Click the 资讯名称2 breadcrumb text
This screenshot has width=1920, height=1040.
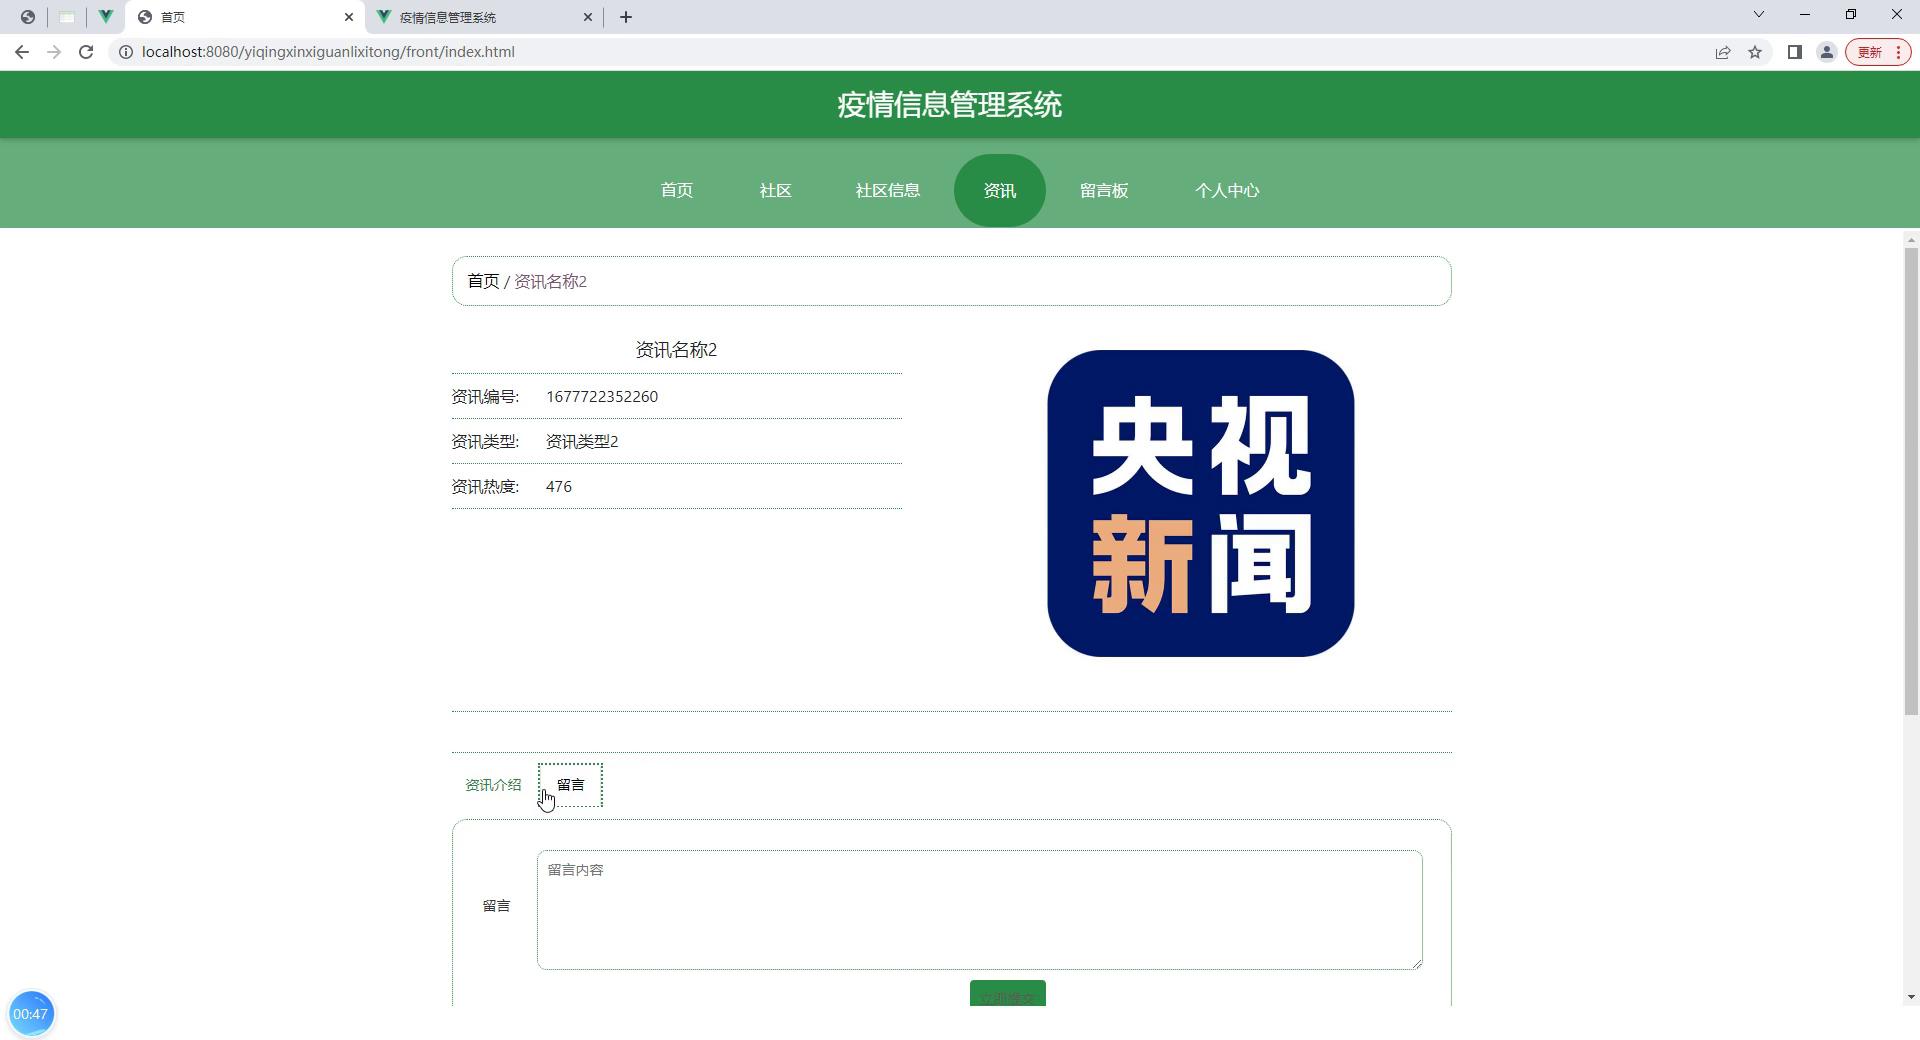pyautogui.click(x=550, y=281)
